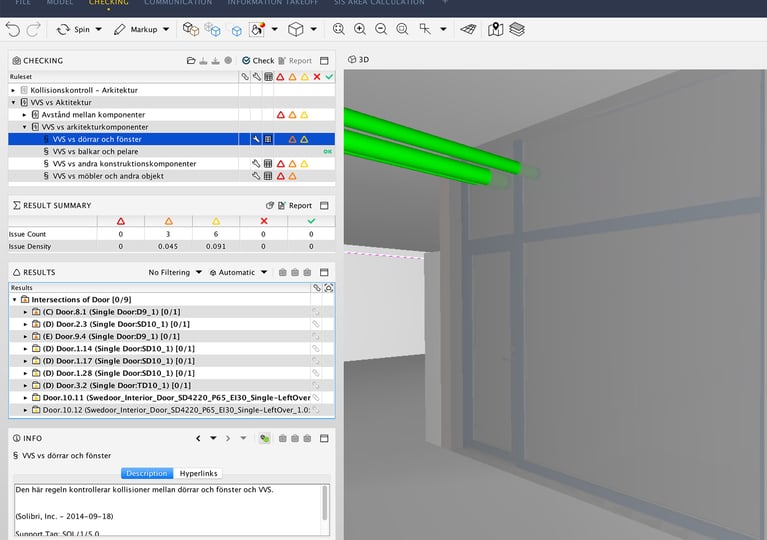Toggle the orange moderate severity filter in Ruleset header
Screen dimensions: 767x540
pos(293,77)
